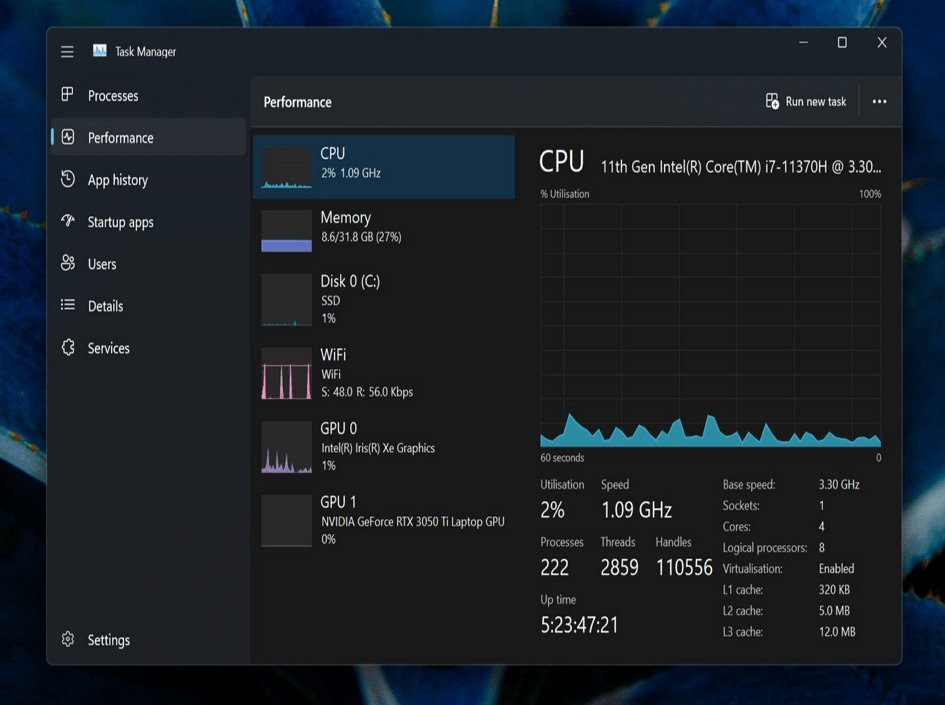Click the Task Manager app icon
The width and height of the screenshot is (945, 705).
[x=100, y=51]
